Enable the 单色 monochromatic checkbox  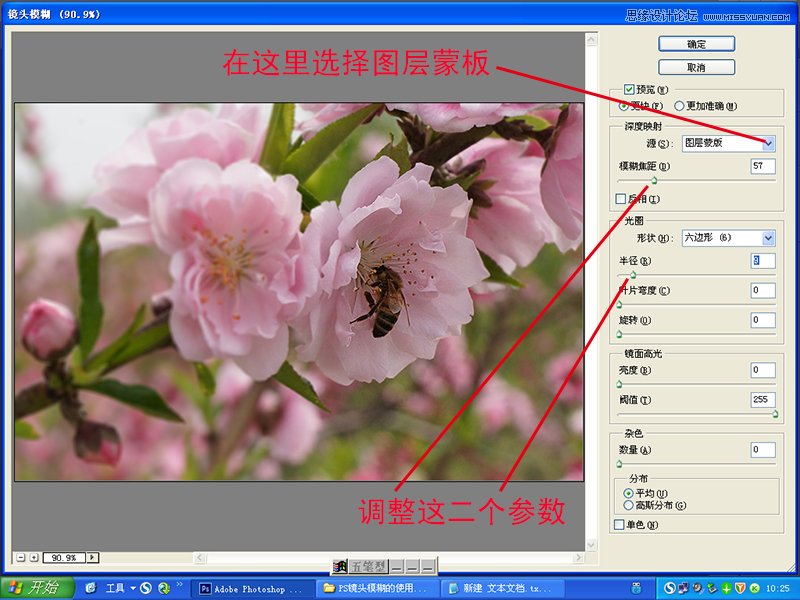(x=619, y=524)
